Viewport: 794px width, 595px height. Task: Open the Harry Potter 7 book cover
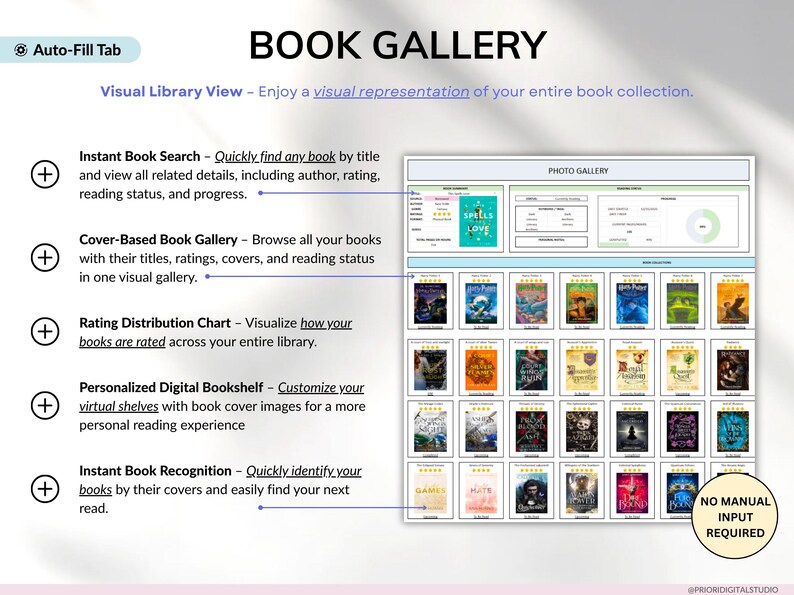click(x=733, y=303)
